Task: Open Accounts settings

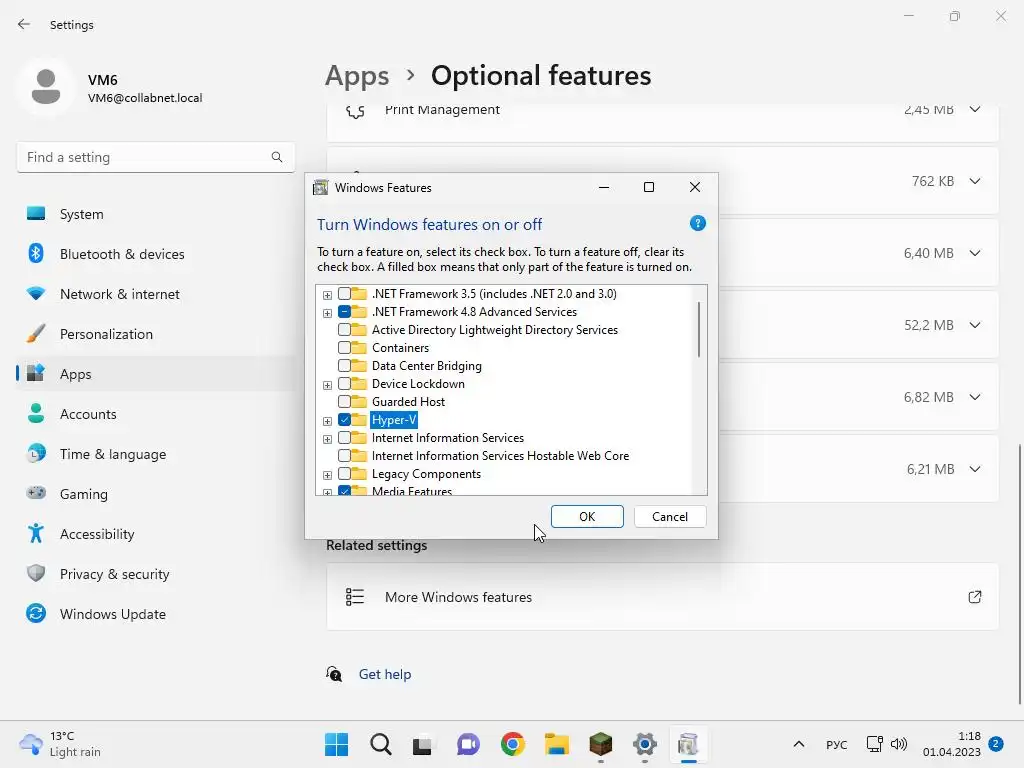Action: 155,414
